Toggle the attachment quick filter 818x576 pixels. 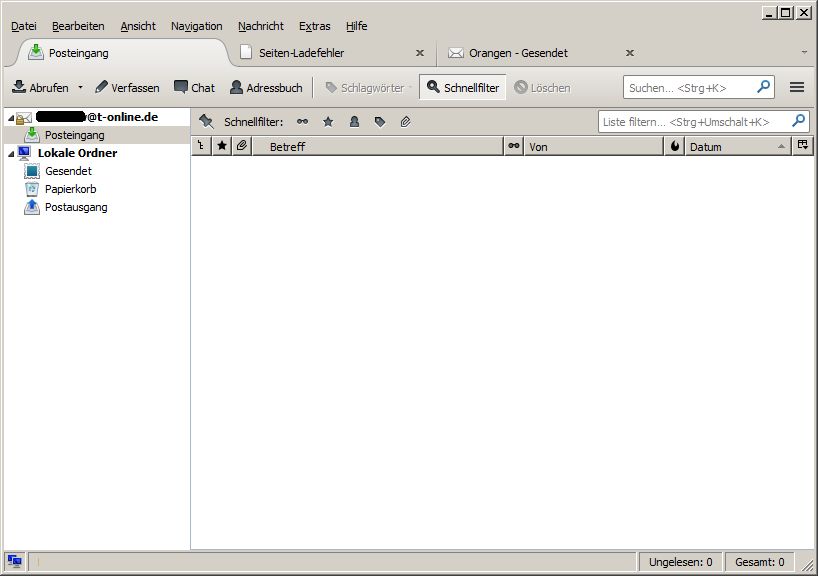tap(405, 122)
